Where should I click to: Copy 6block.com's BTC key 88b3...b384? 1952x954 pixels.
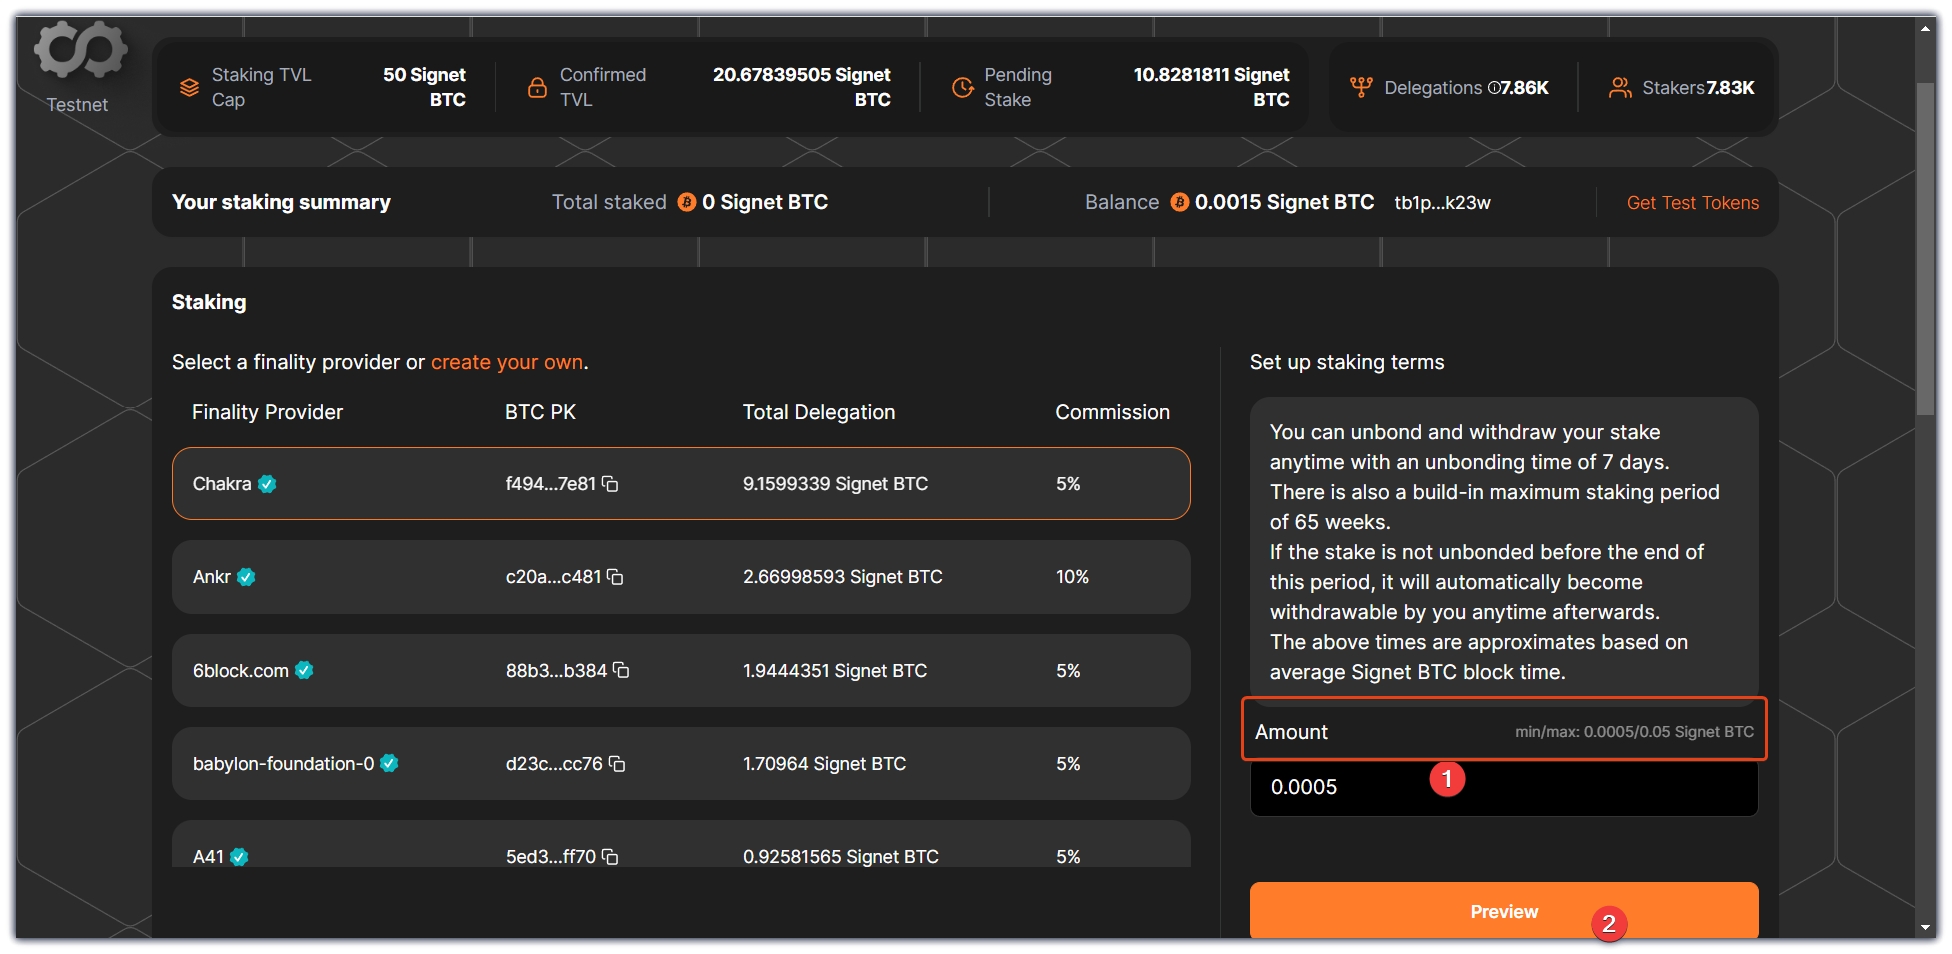coord(621,670)
